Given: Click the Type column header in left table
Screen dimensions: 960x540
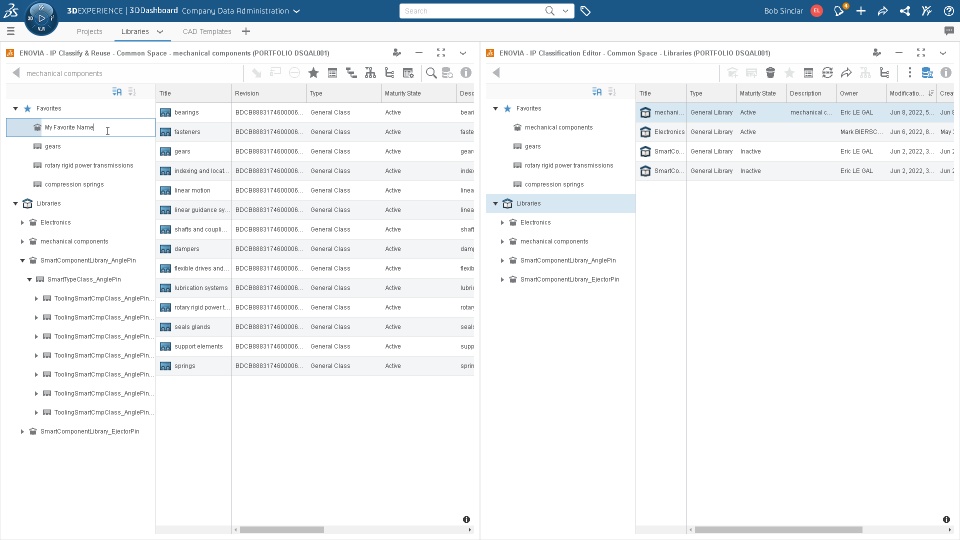Looking at the screenshot, I should [343, 93].
